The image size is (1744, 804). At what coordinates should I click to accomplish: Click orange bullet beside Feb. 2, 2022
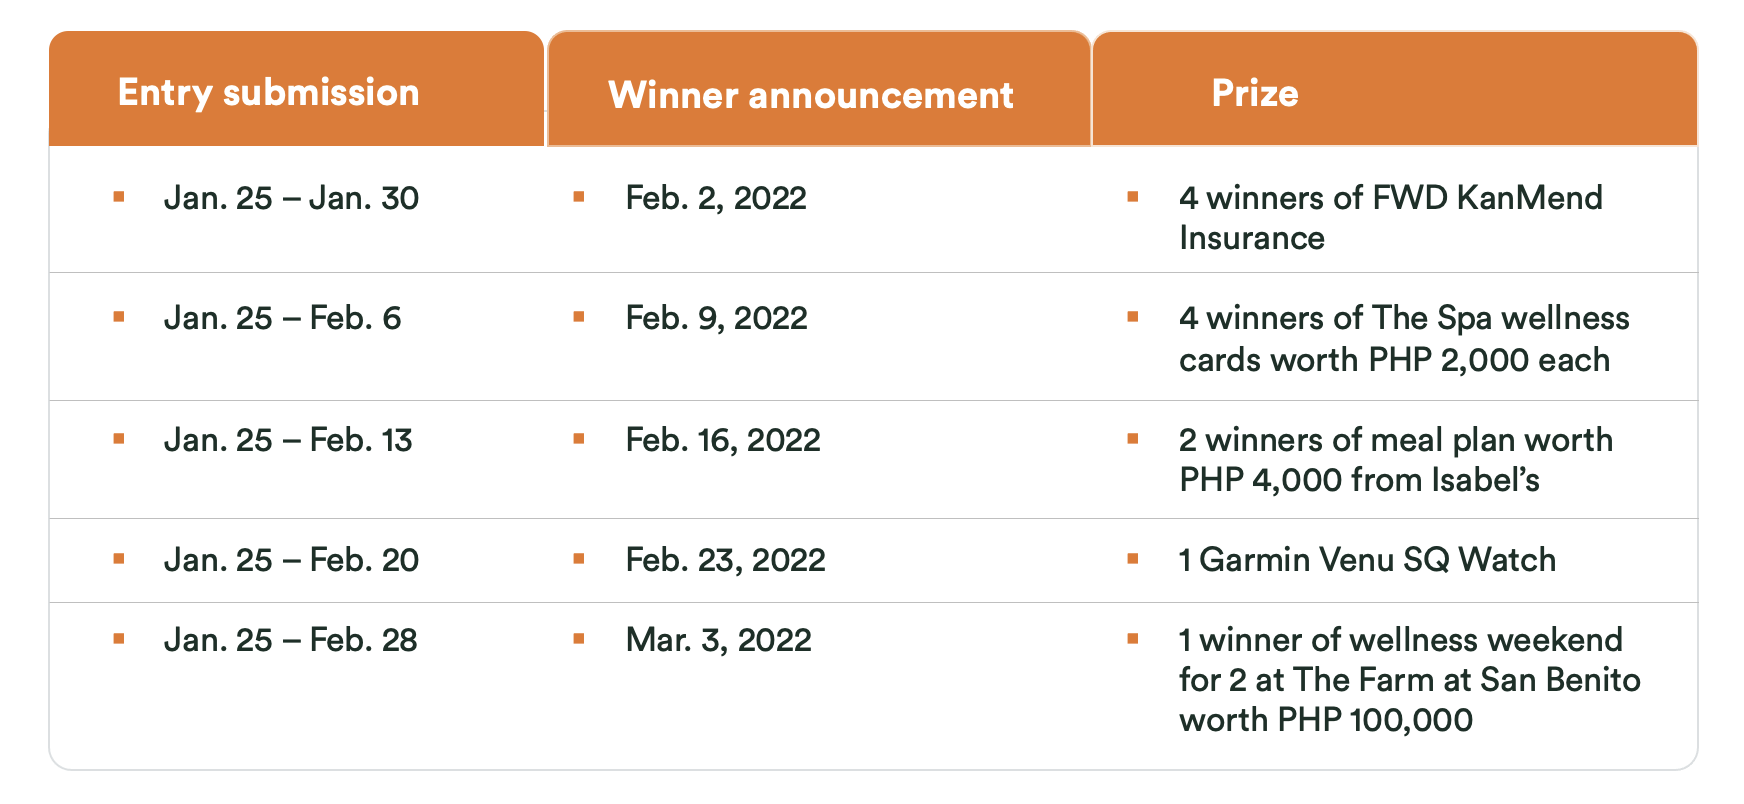579,197
